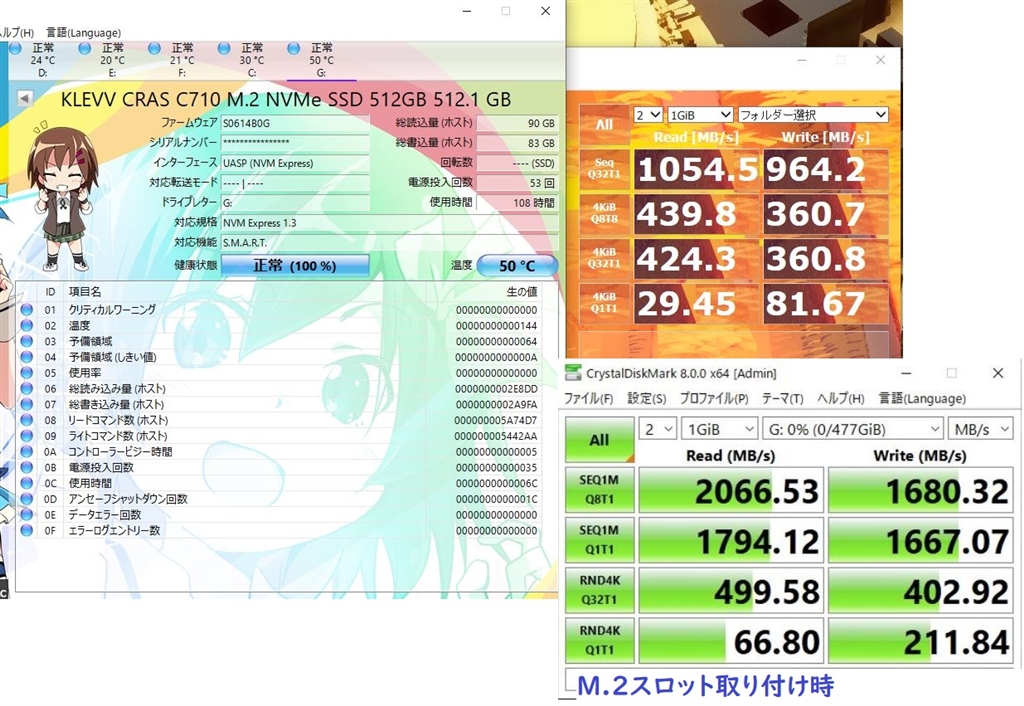
Task: Click 211.84 RND4K Q1T1 write result
Action: pos(921,641)
